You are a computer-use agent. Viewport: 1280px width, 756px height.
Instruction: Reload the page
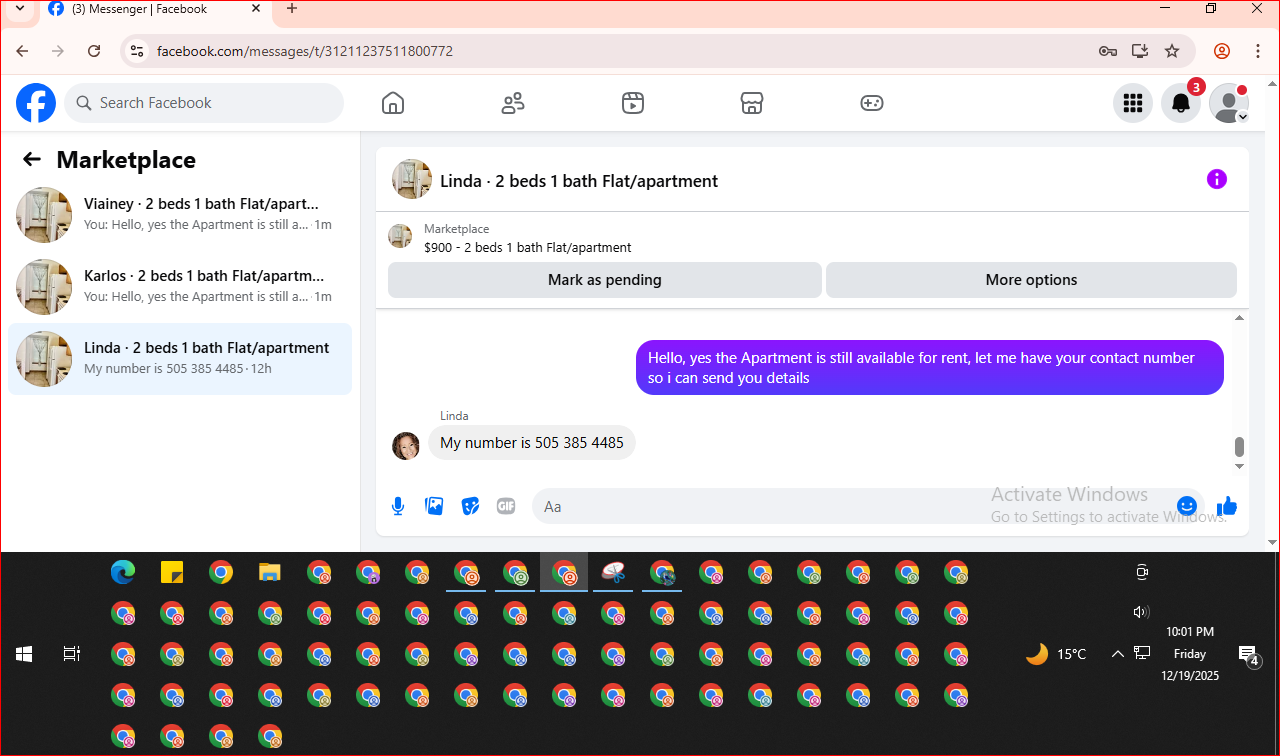point(94,51)
